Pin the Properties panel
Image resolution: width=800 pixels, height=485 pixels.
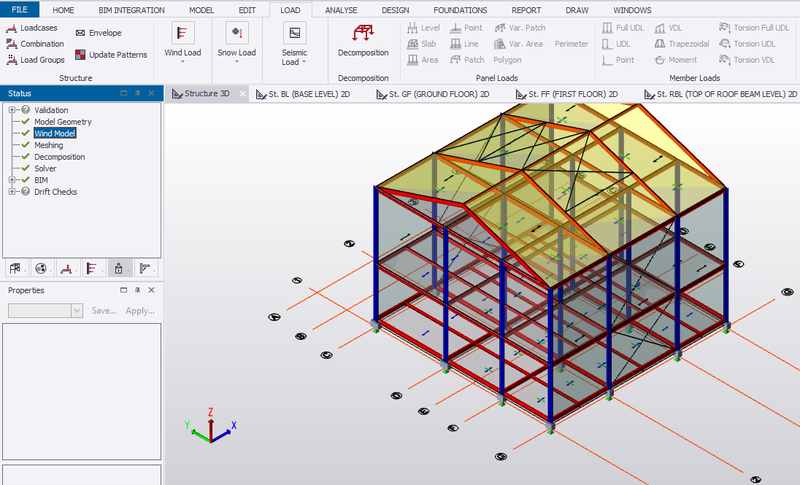click(137, 290)
